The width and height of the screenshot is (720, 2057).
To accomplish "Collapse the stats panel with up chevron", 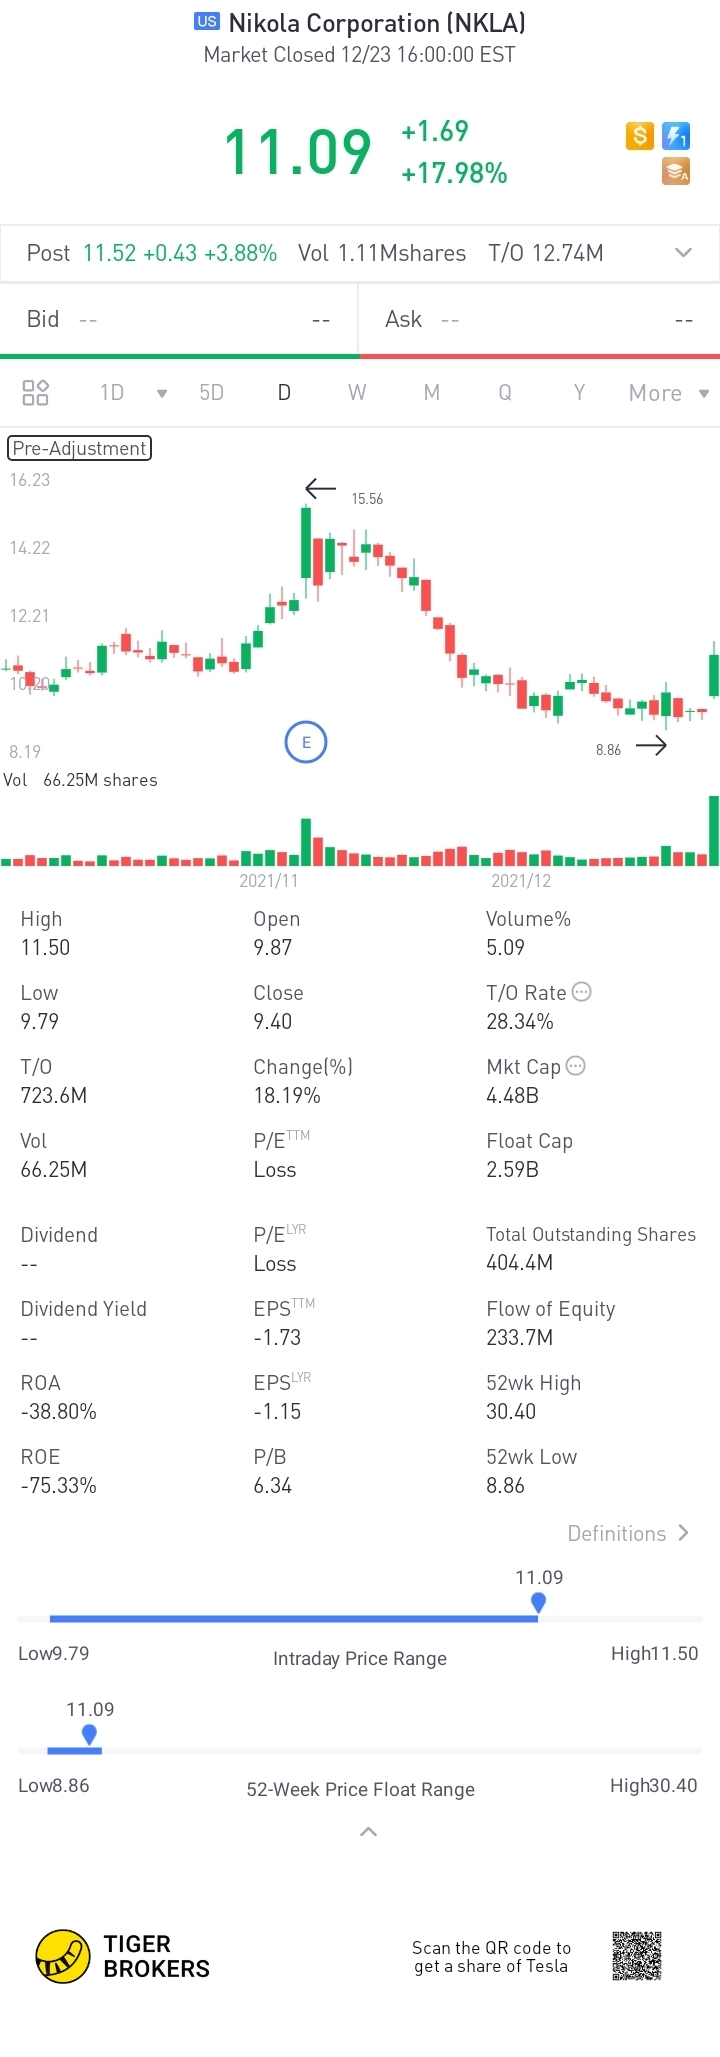I will tap(368, 1832).
